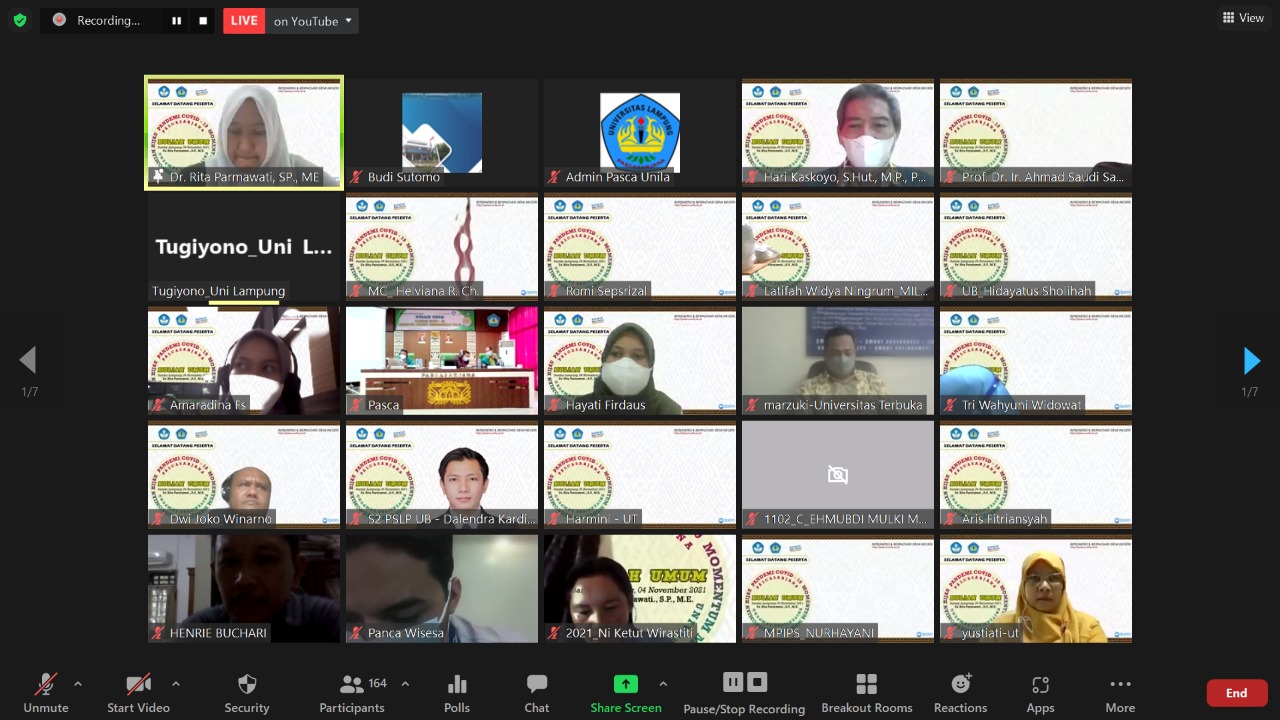Viewport: 1280px width, 720px height.
Task: Open the More options menu
Action: [1120, 692]
